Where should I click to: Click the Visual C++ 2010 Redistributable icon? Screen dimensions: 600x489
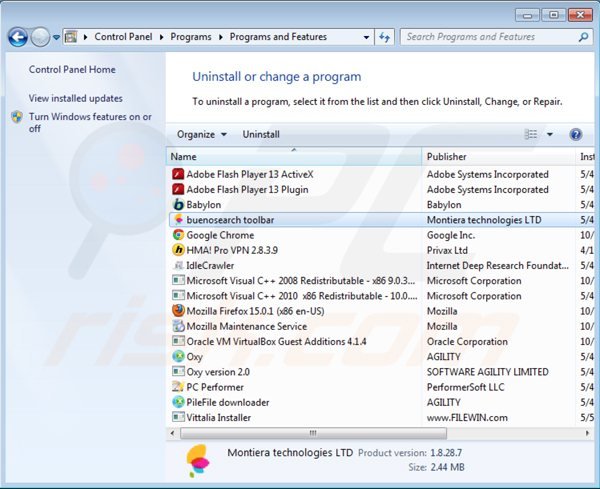click(x=178, y=296)
